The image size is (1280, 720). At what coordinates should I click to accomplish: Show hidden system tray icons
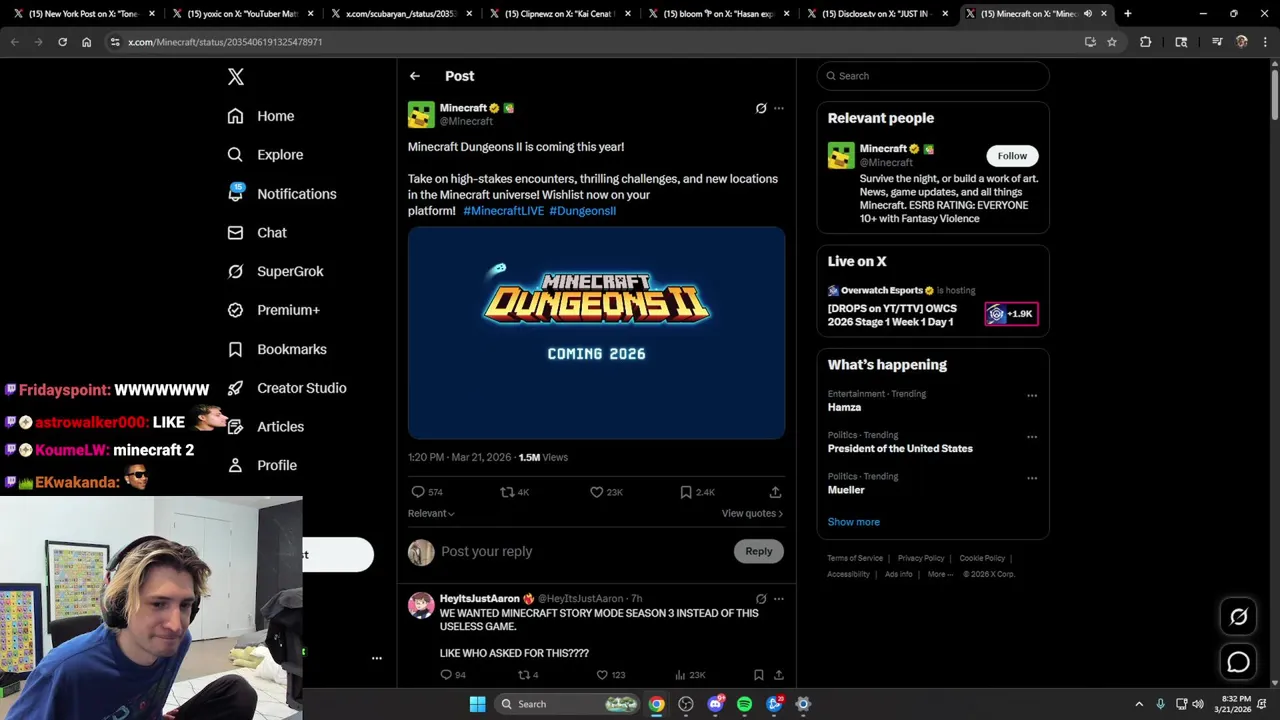click(1138, 704)
